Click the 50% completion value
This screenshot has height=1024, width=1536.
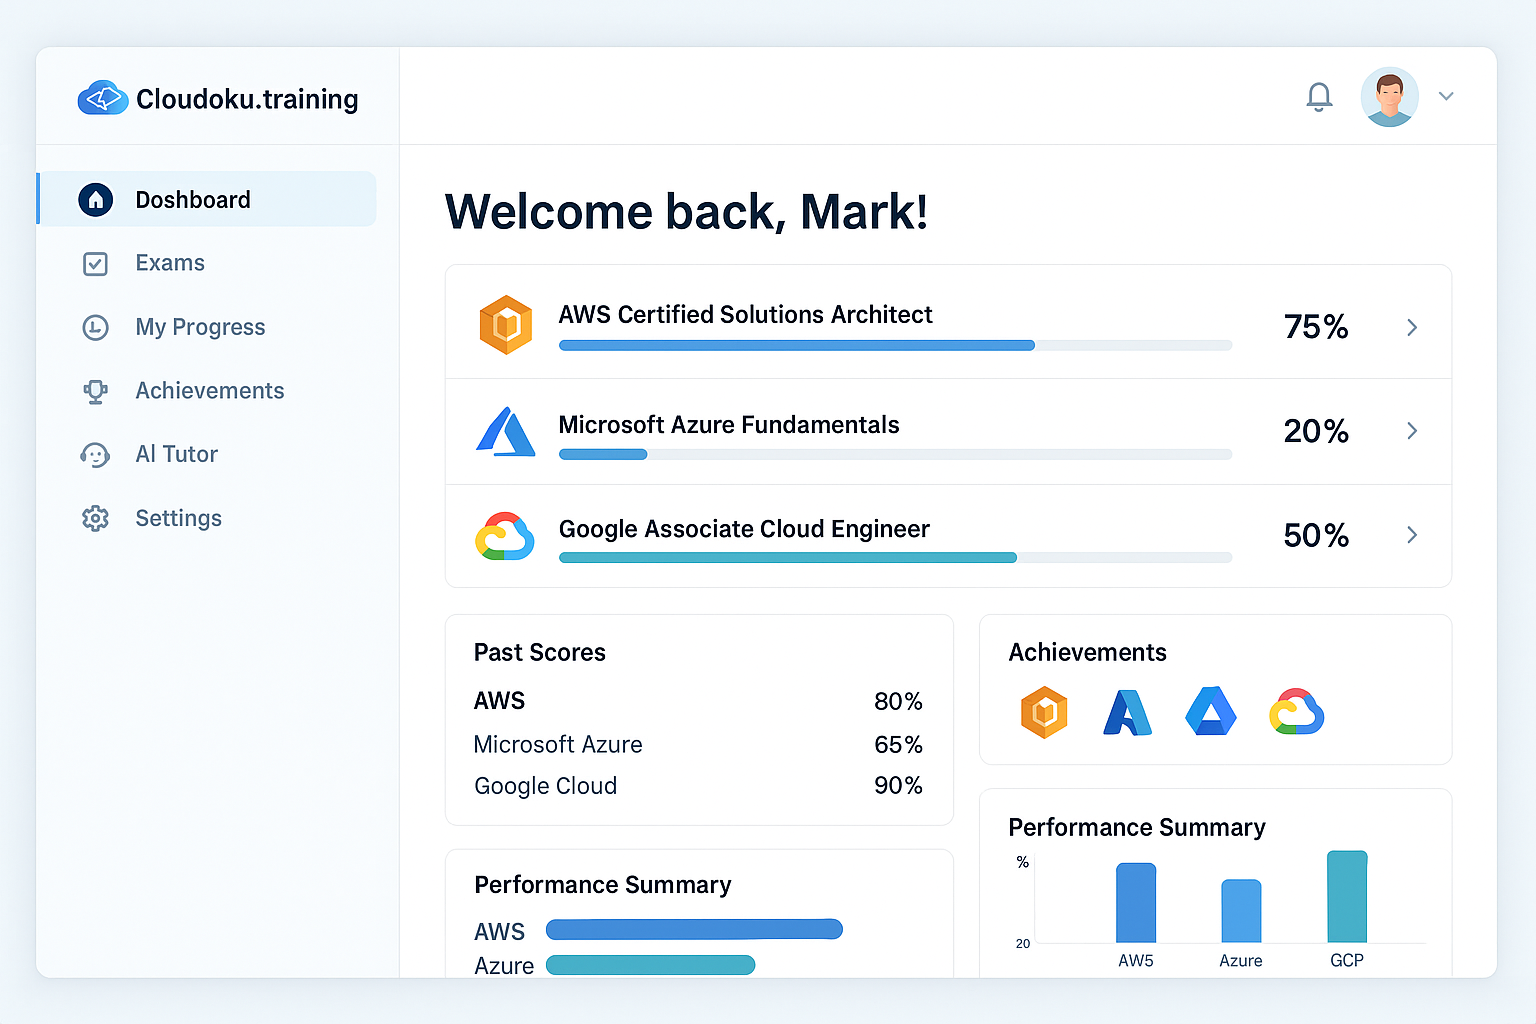1316,535
